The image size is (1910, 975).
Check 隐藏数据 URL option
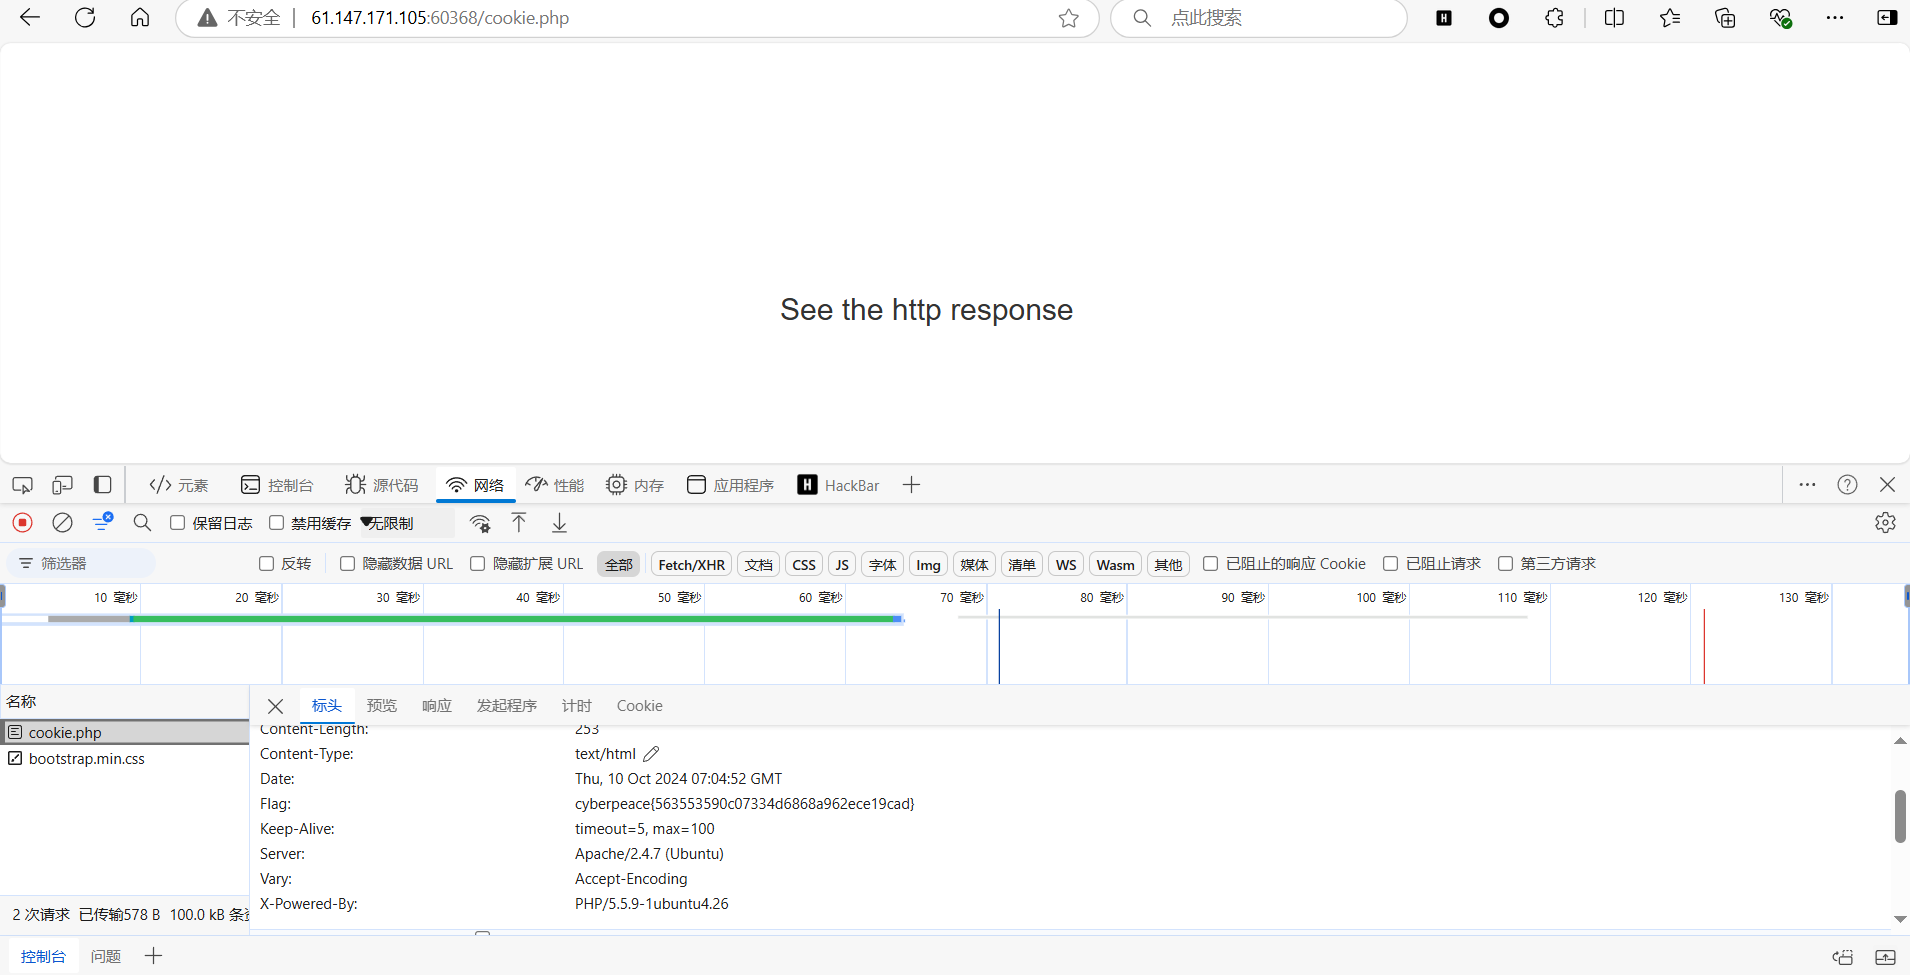point(348,564)
